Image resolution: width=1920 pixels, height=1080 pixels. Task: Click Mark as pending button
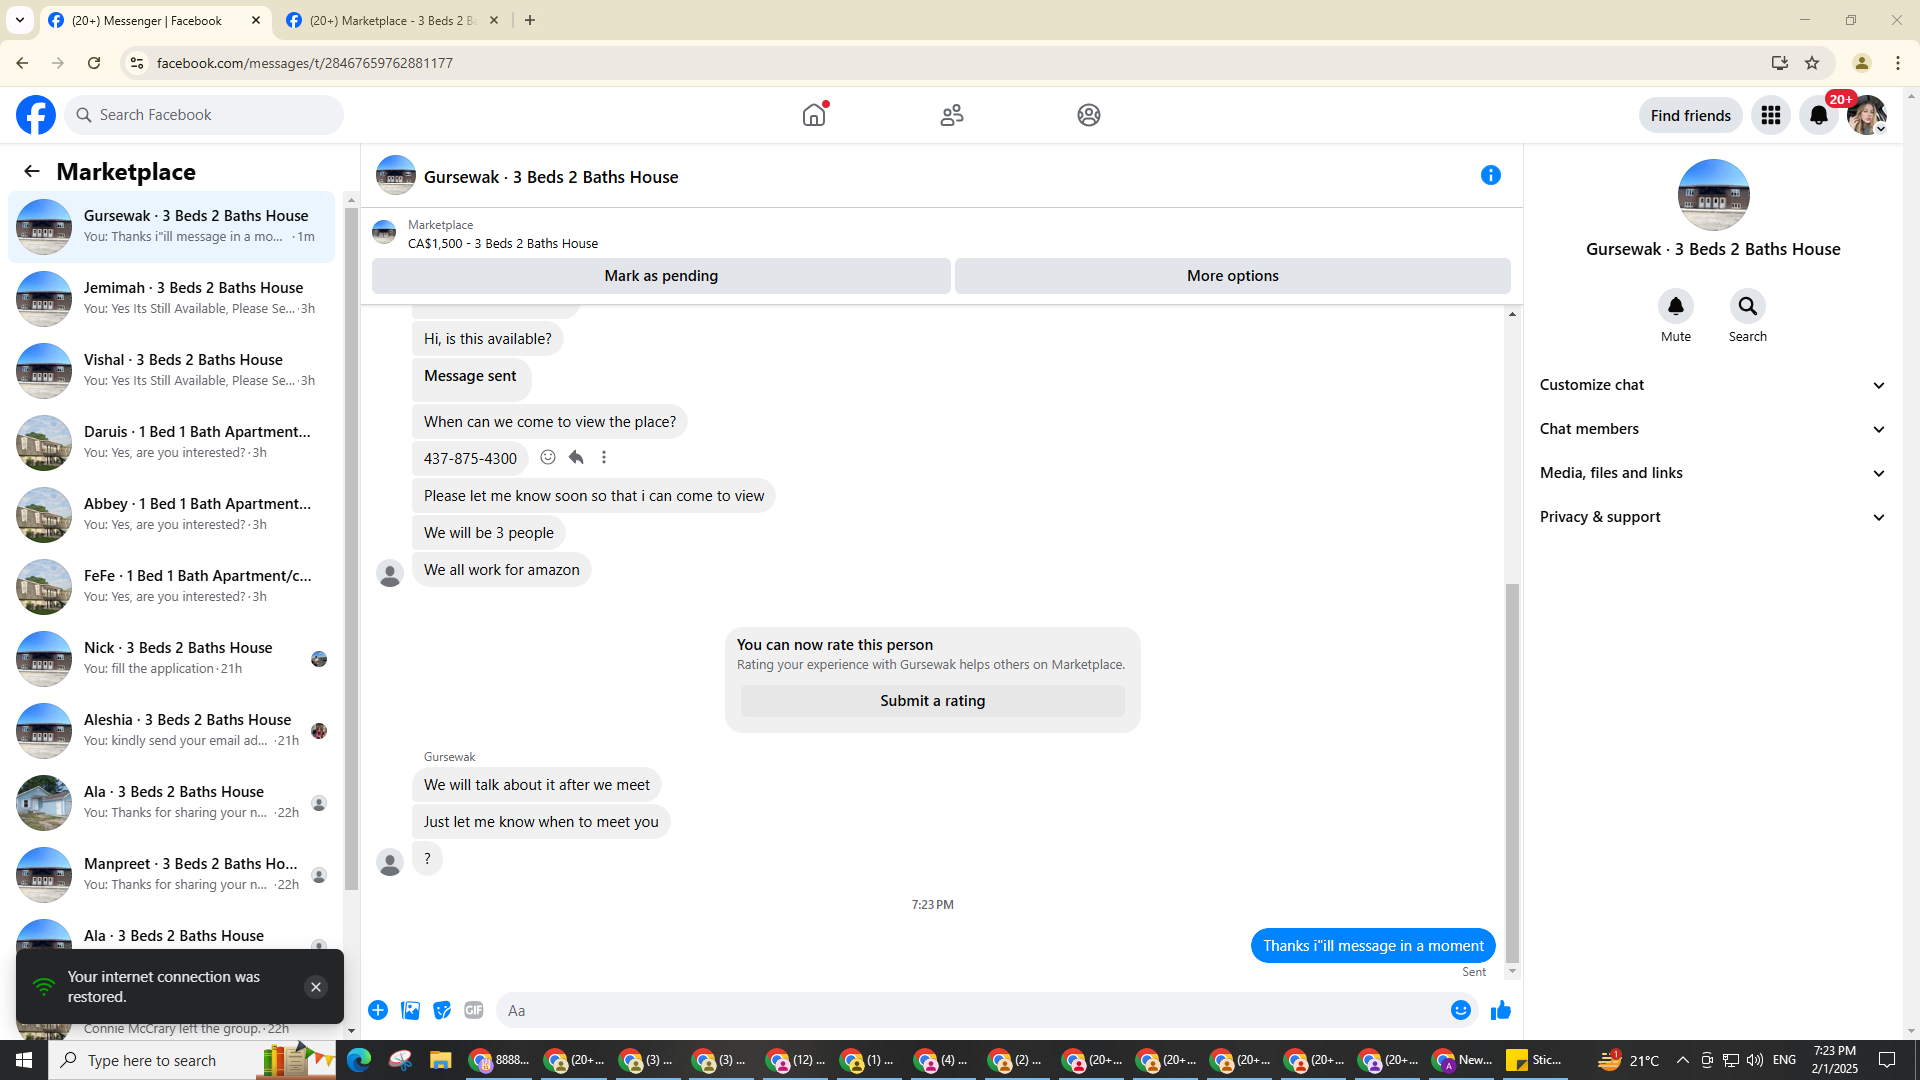(661, 276)
